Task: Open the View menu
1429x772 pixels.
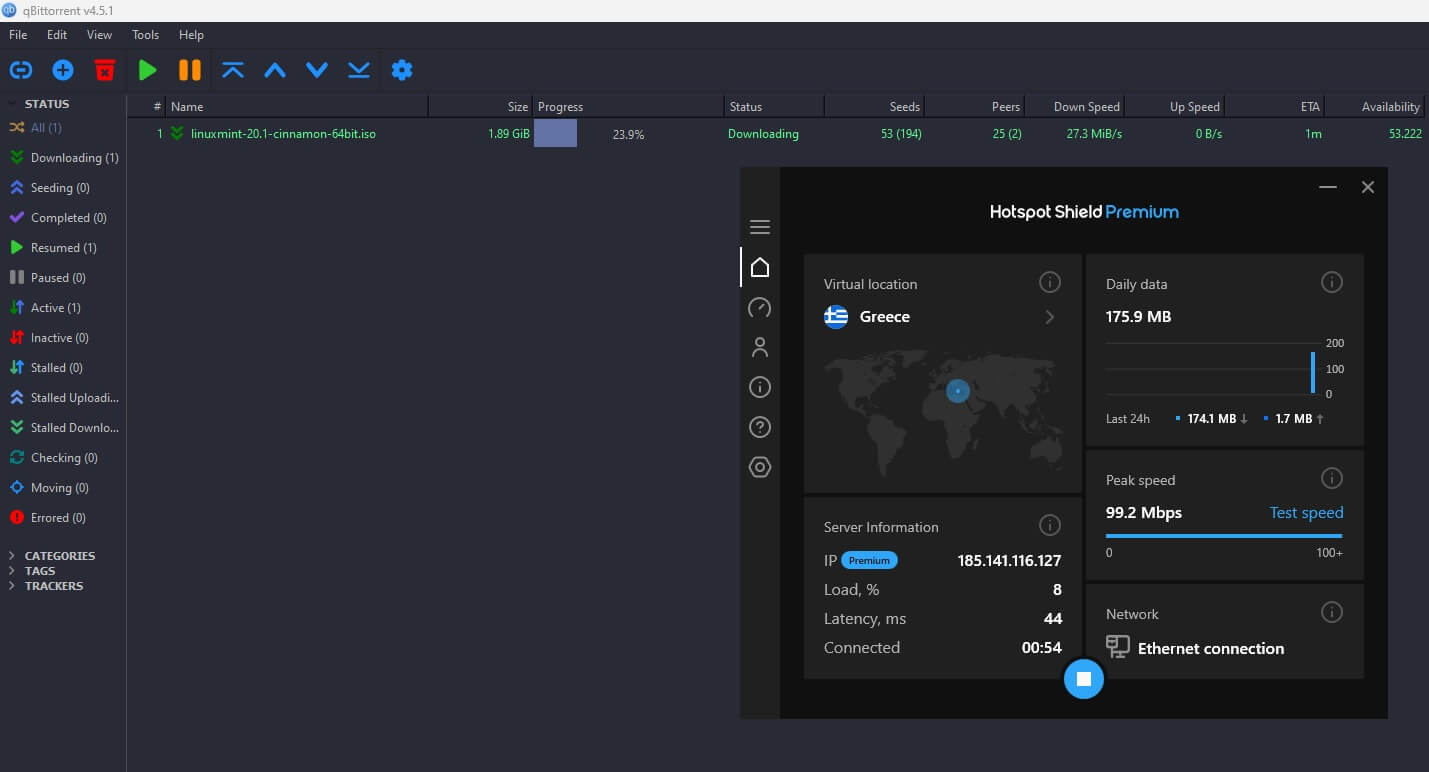Action: click(100, 35)
